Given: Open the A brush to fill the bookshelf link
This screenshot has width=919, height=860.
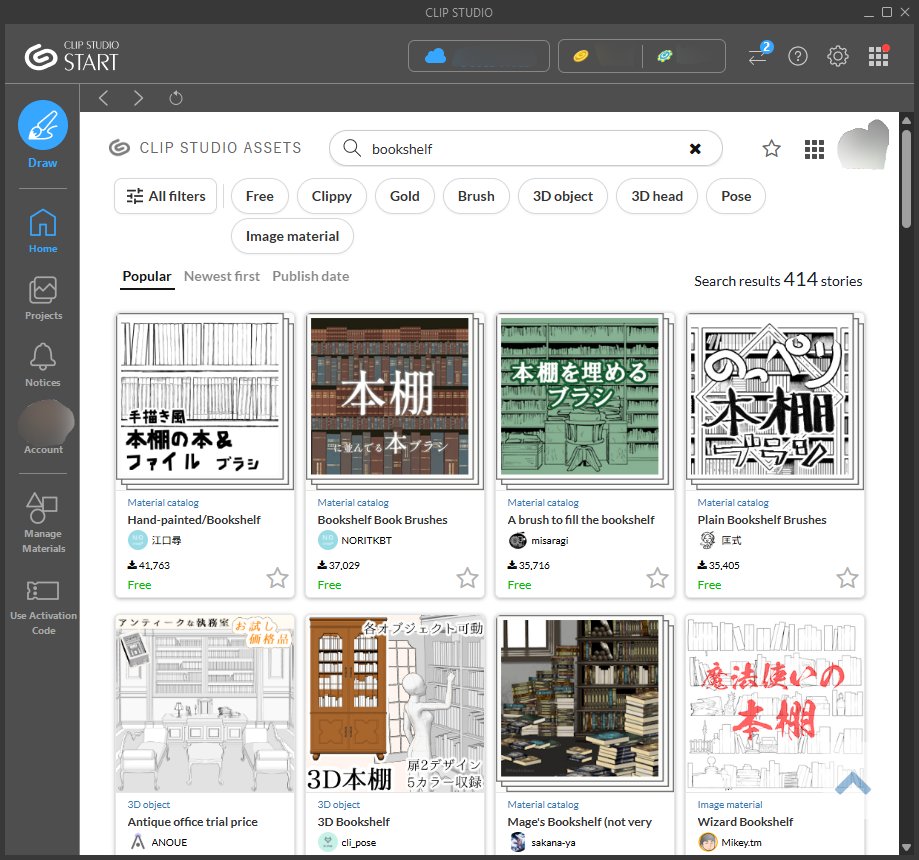Looking at the screenshot, I should coord(581,520).
